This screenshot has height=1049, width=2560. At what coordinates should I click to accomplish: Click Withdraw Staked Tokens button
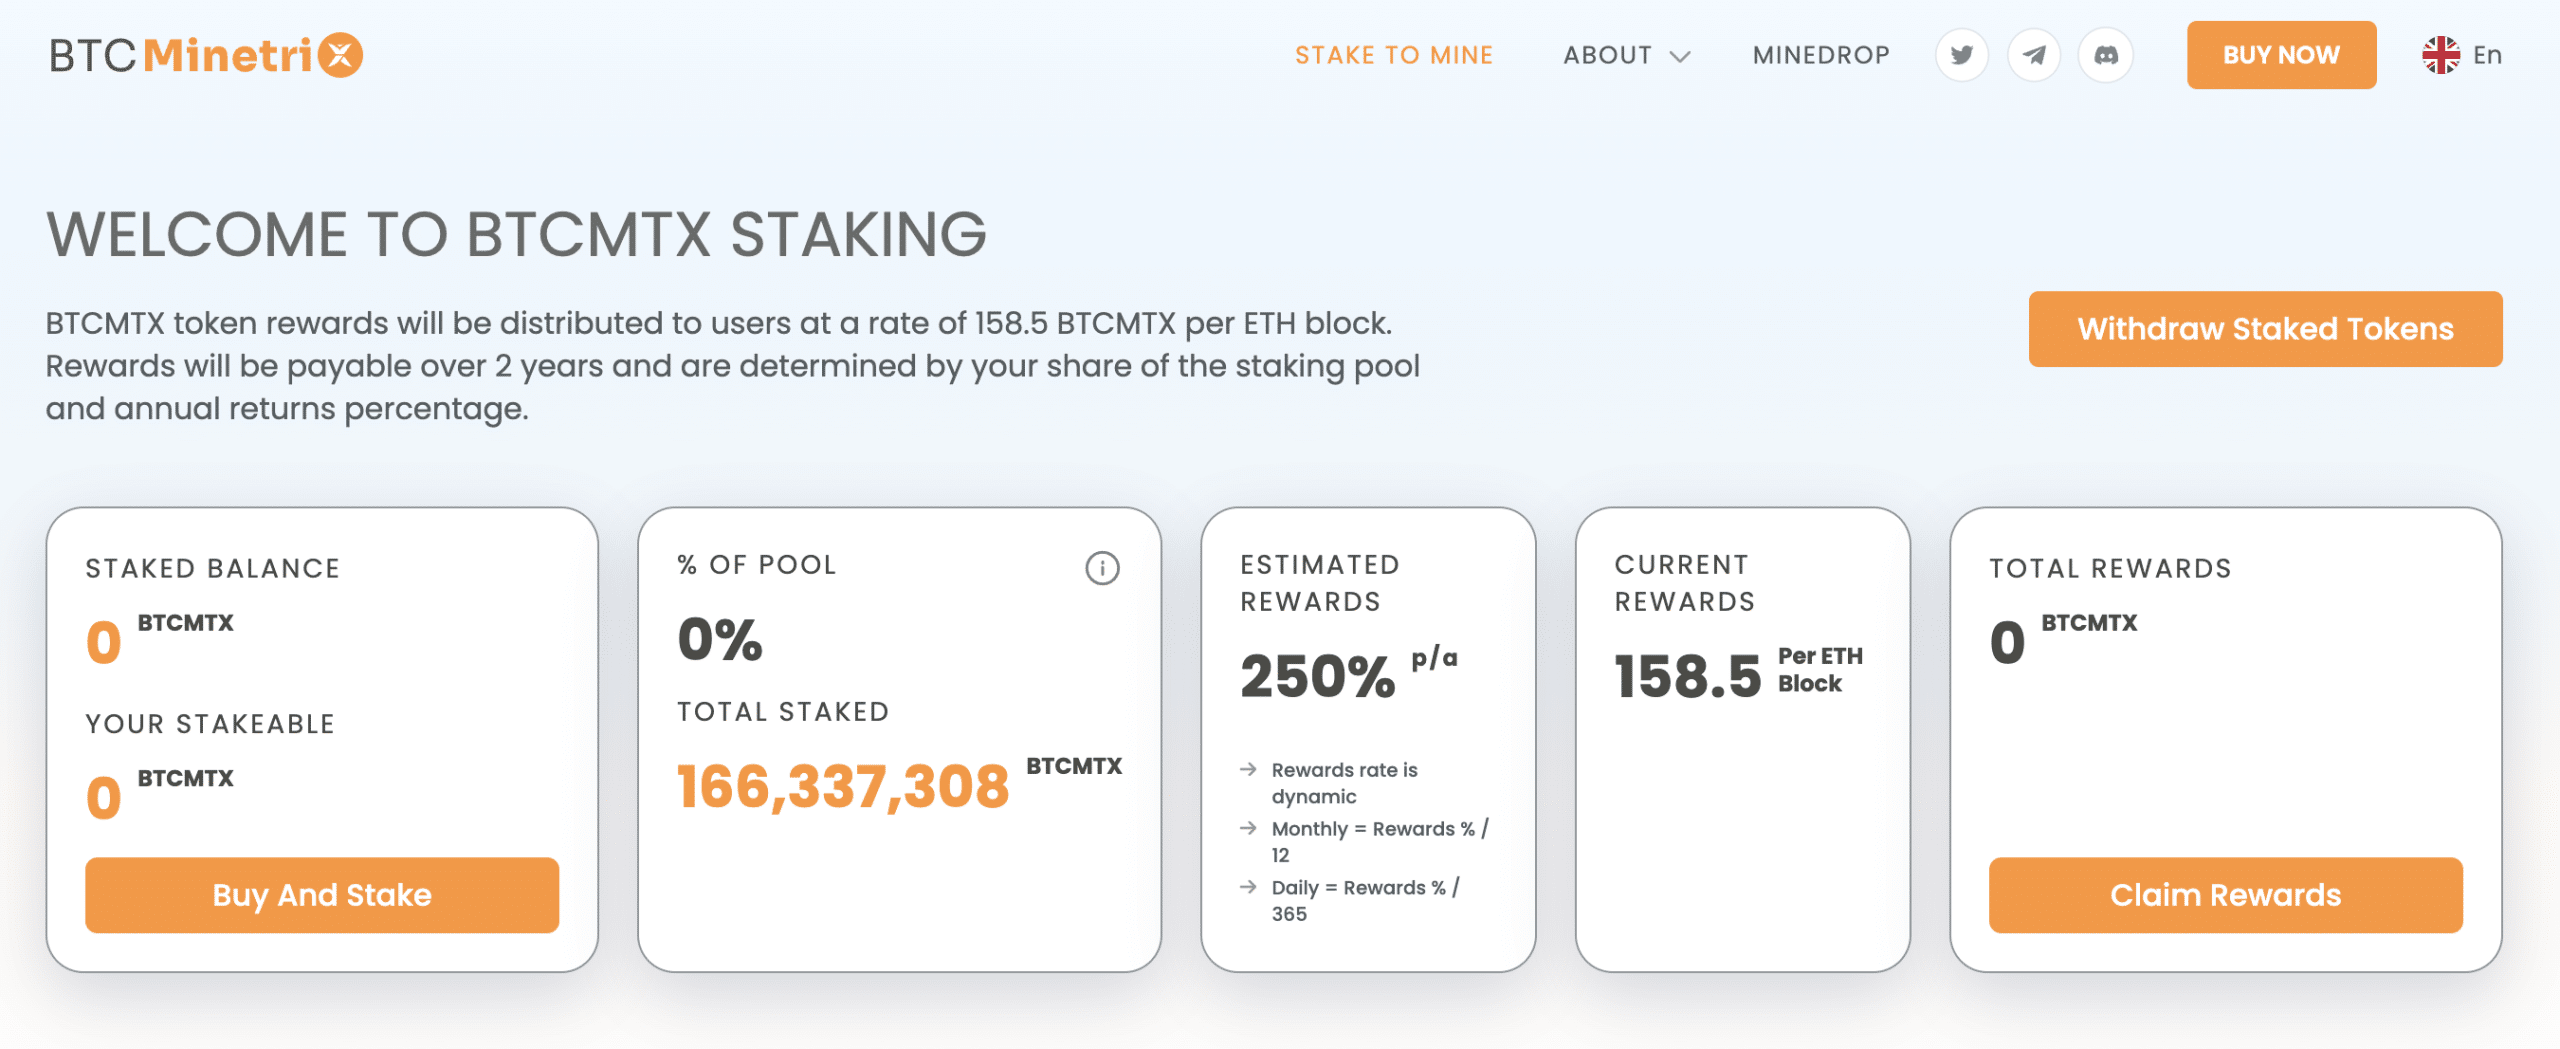click(2265, 329)
